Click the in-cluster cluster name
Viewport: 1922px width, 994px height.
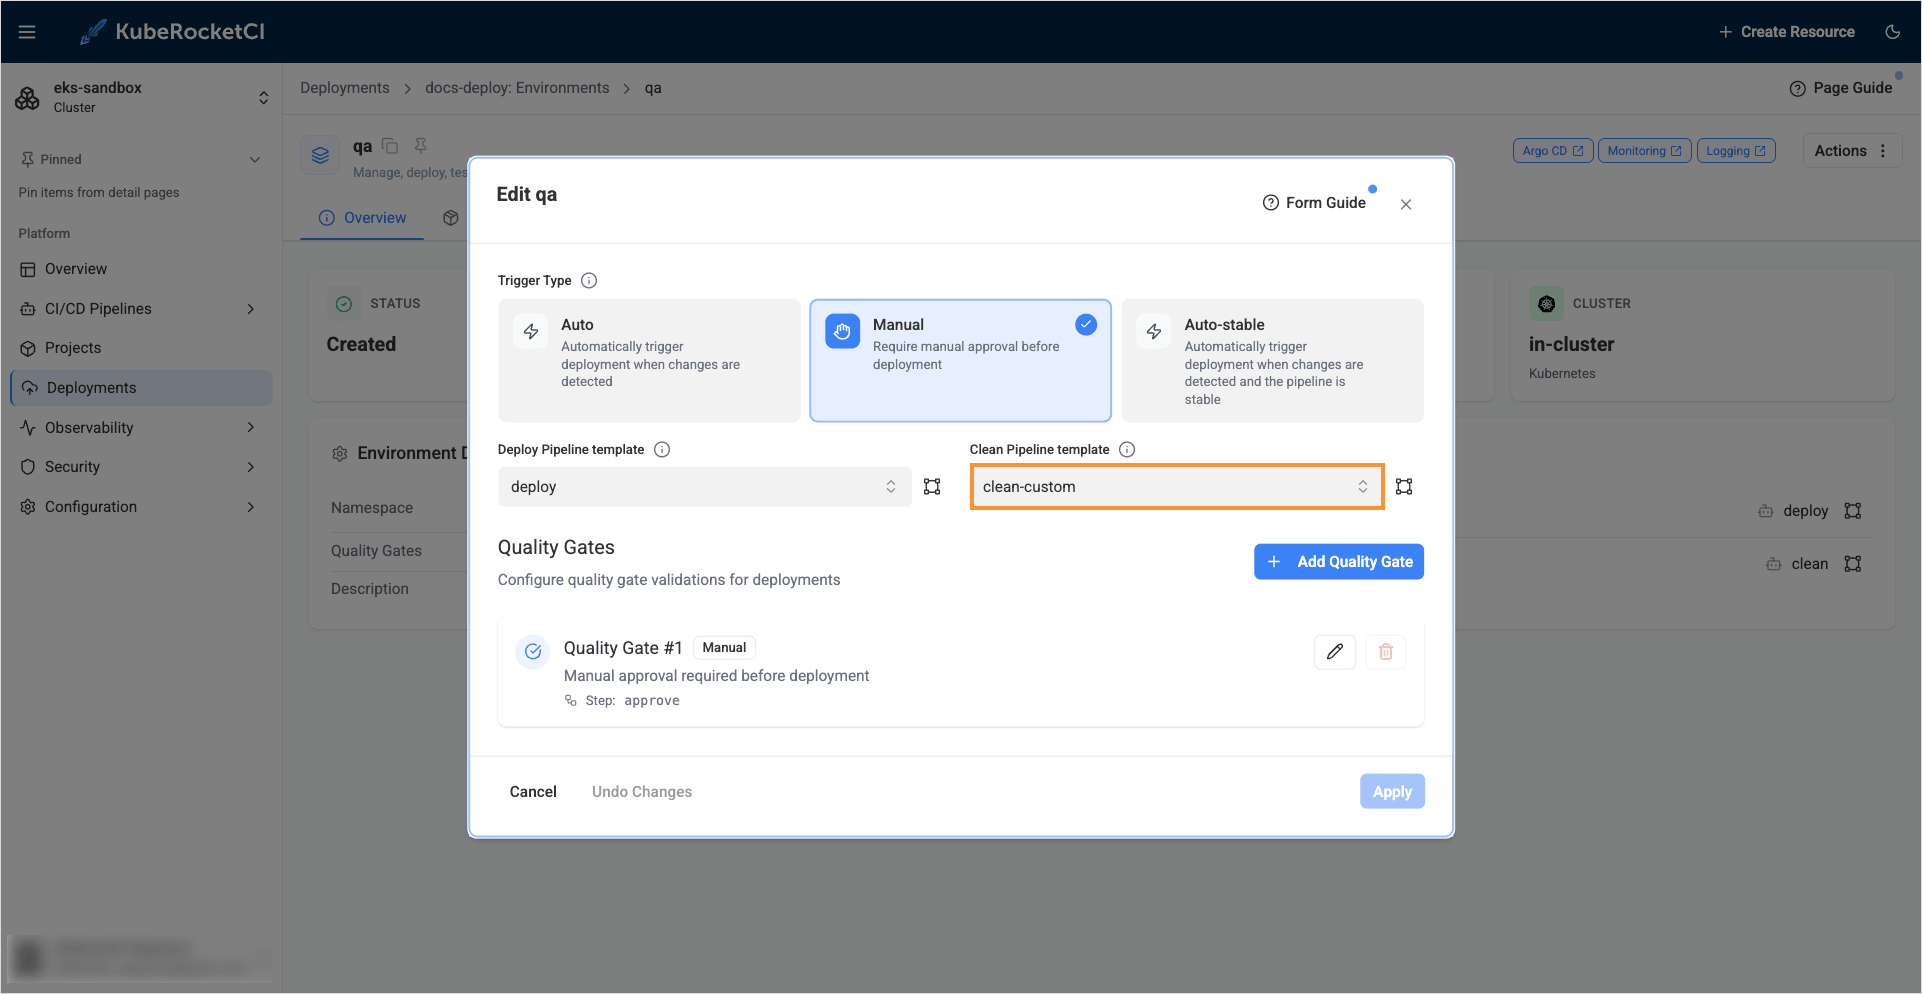click(x=1571, y=344)
